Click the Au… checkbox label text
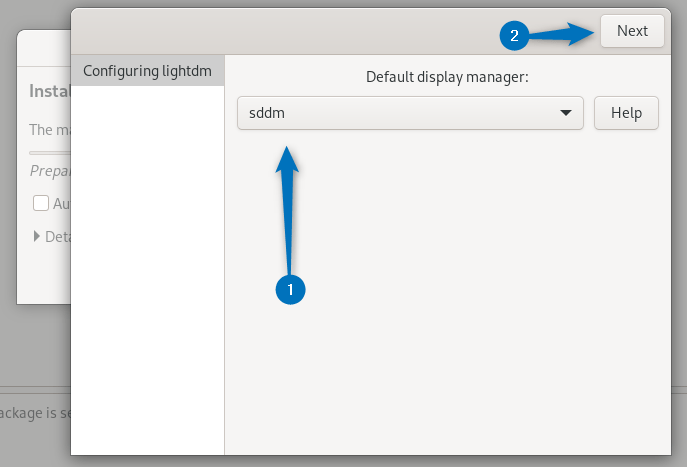 61,203
